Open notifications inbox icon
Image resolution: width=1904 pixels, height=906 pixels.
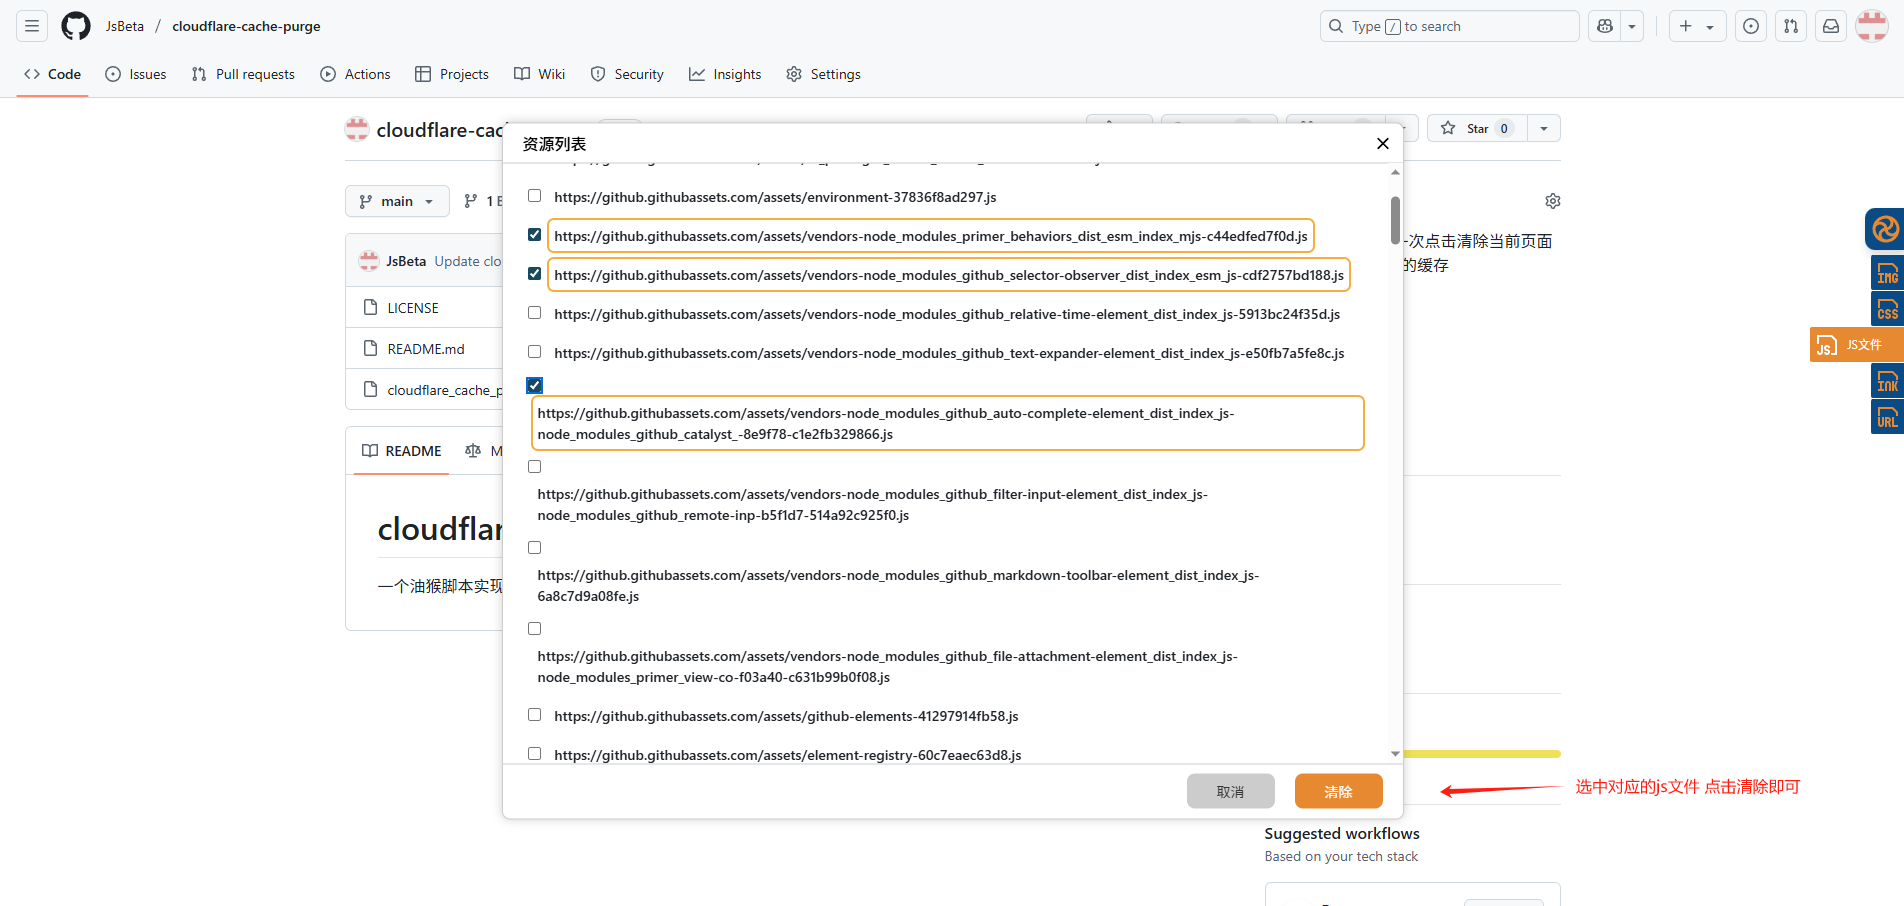click(x=1831, y=26)
